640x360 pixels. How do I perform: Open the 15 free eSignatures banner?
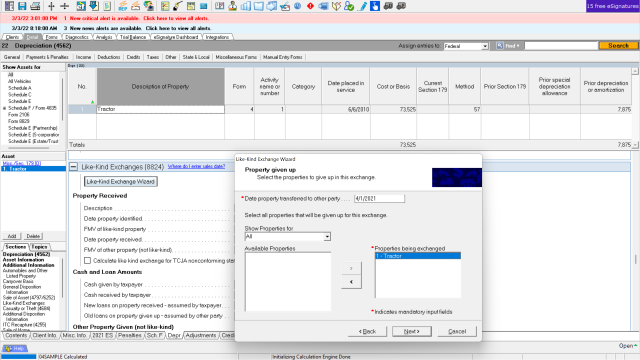point(613,6)
